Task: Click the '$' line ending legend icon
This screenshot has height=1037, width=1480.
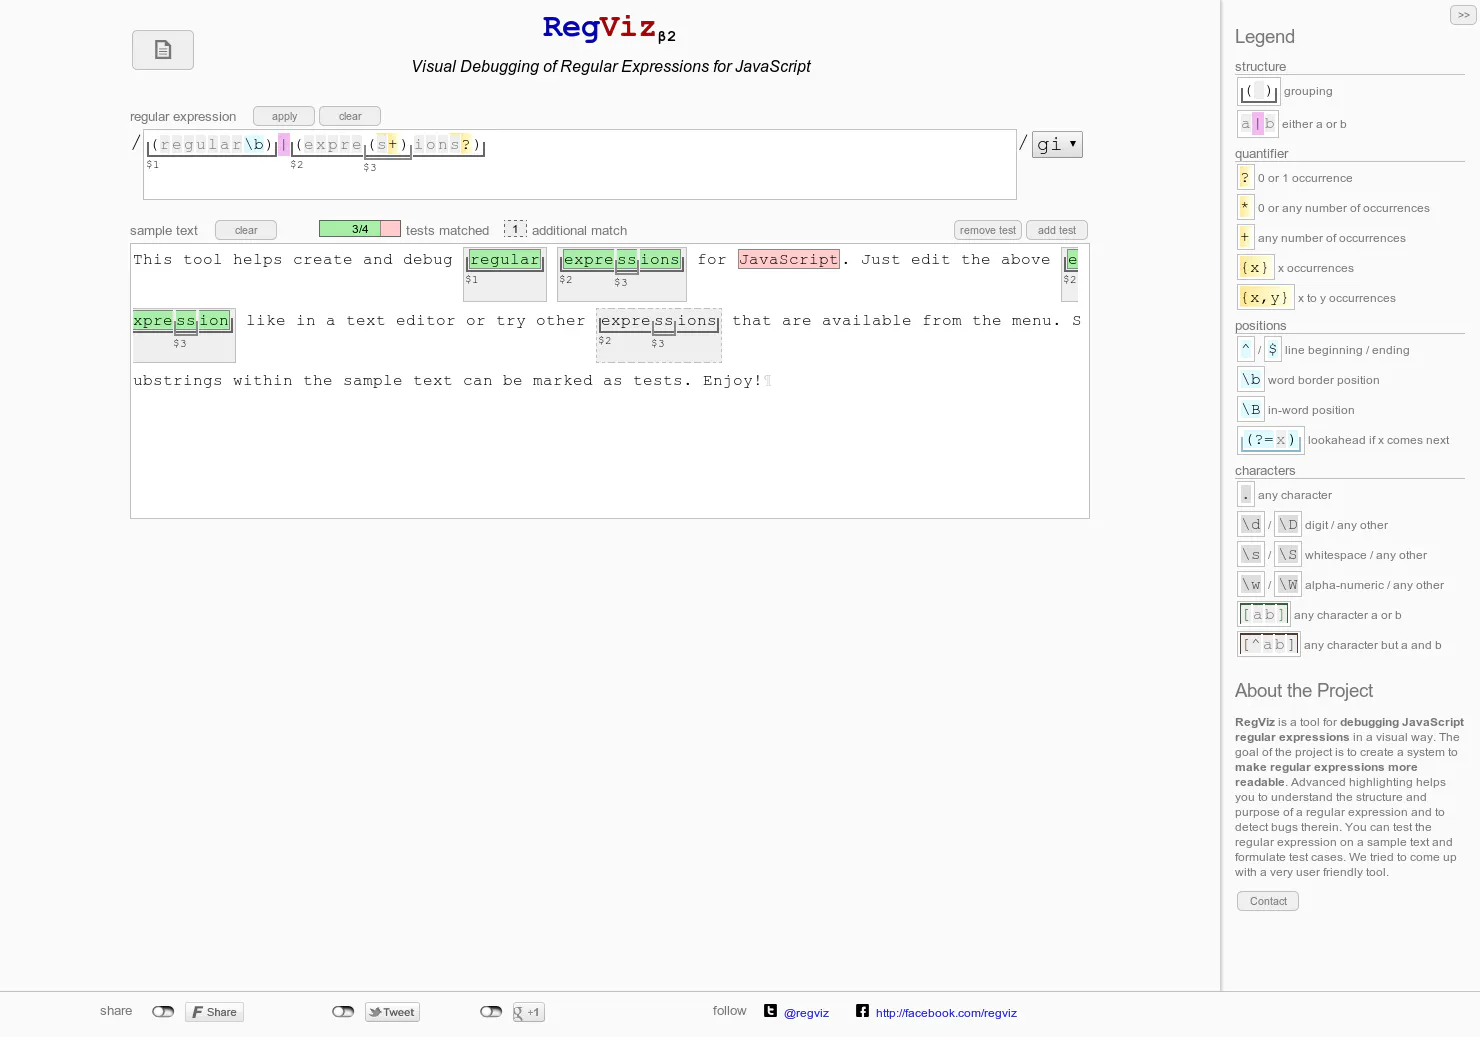Action: (1272, 349)
